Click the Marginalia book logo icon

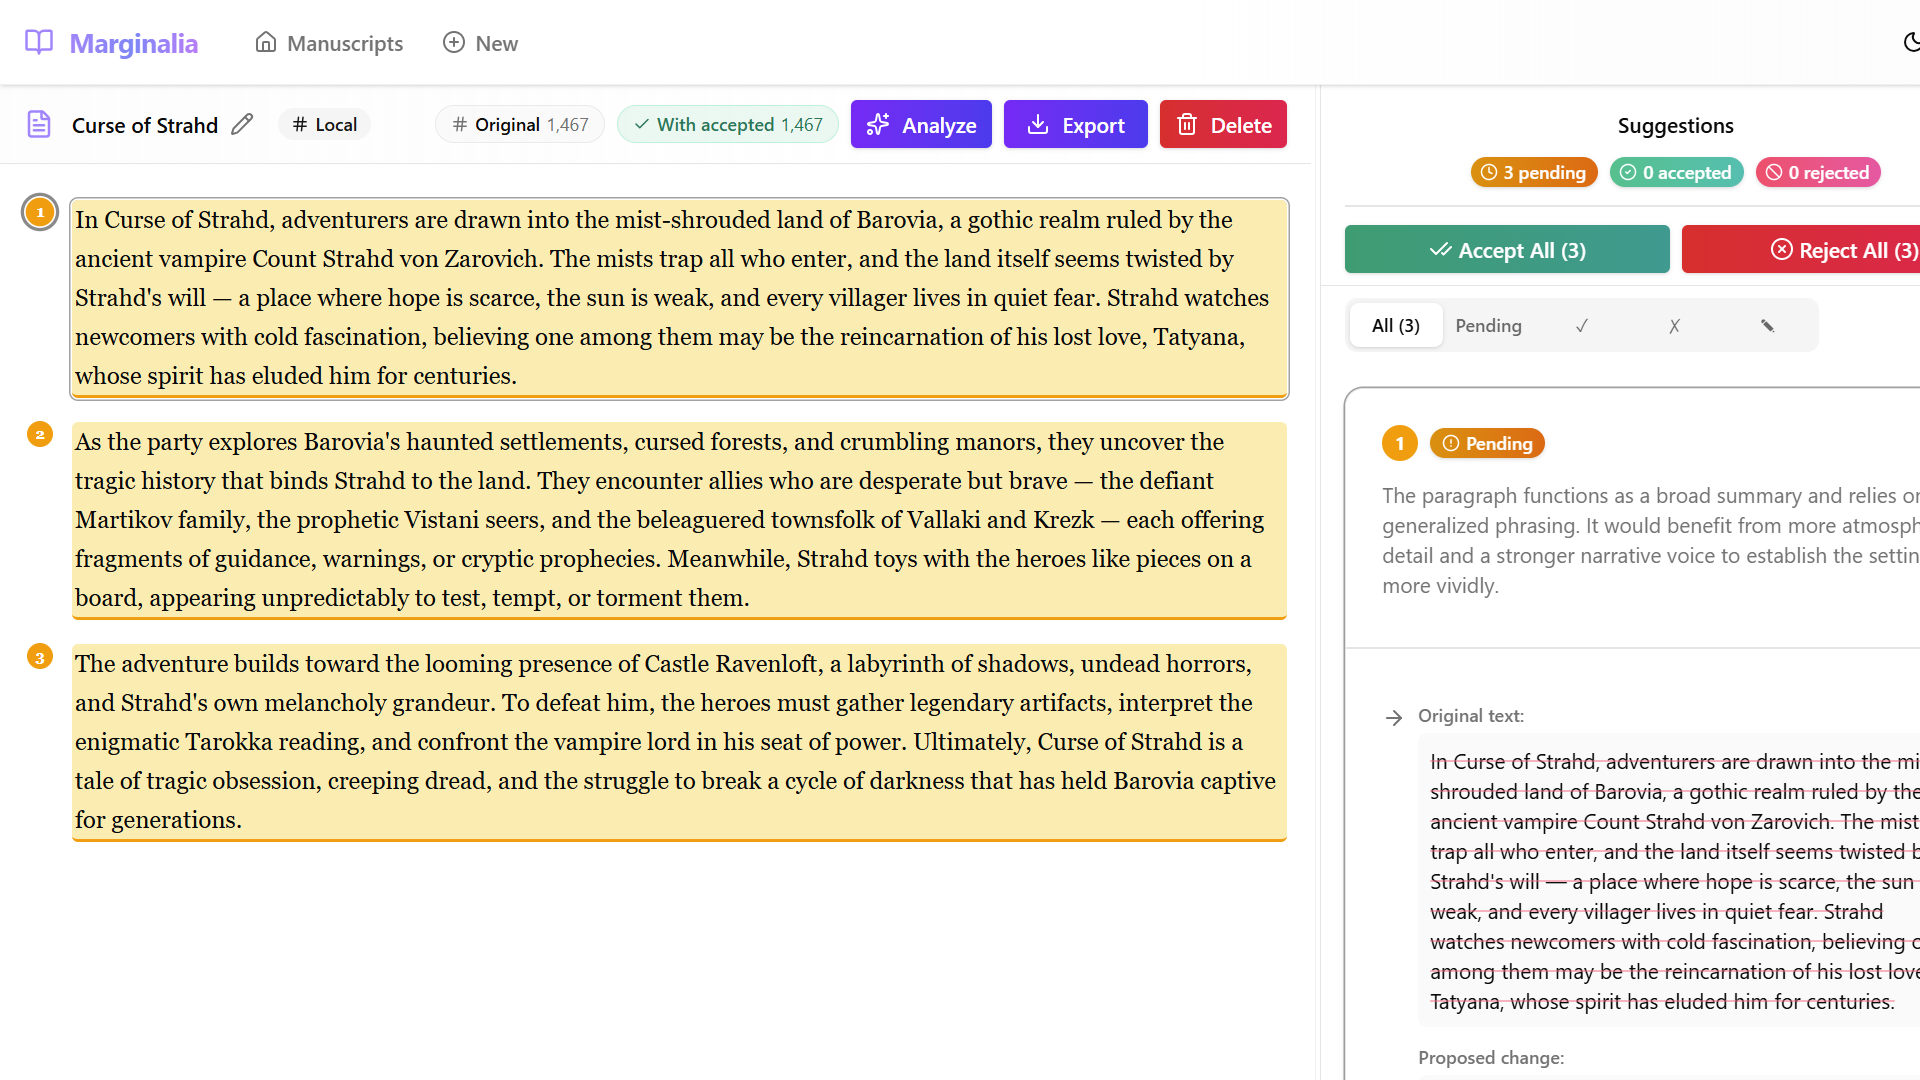[x=39, y=42]
